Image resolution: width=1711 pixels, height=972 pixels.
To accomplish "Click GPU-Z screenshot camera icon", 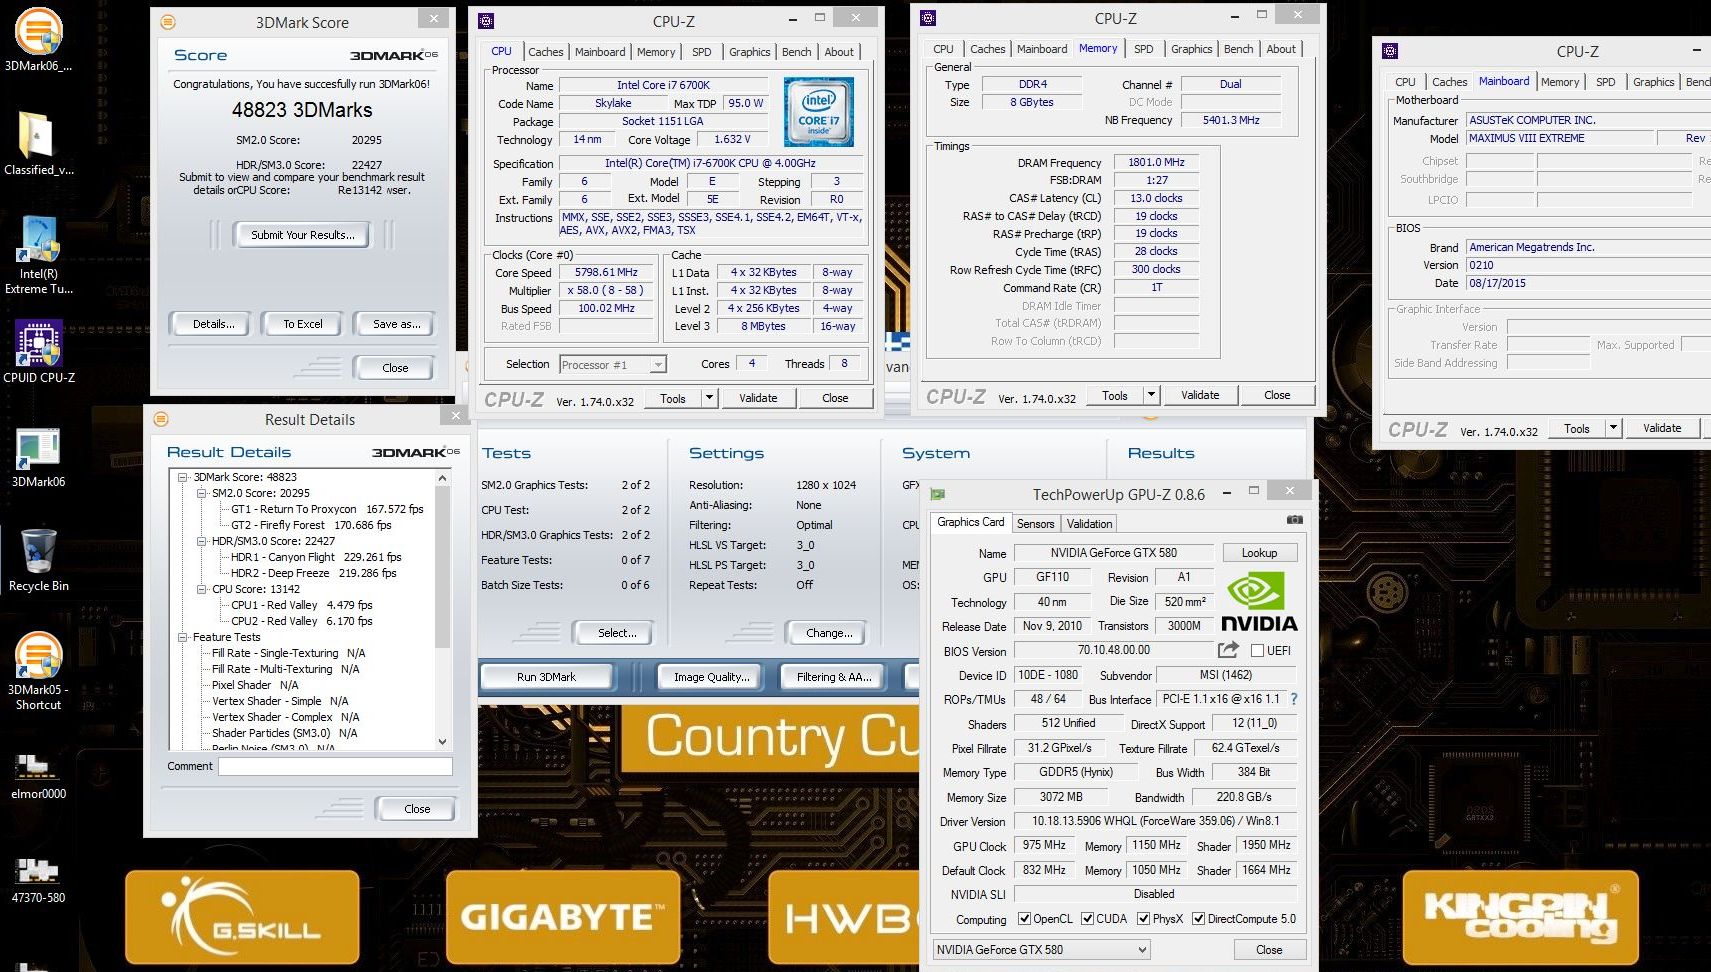I will 1294,520.
